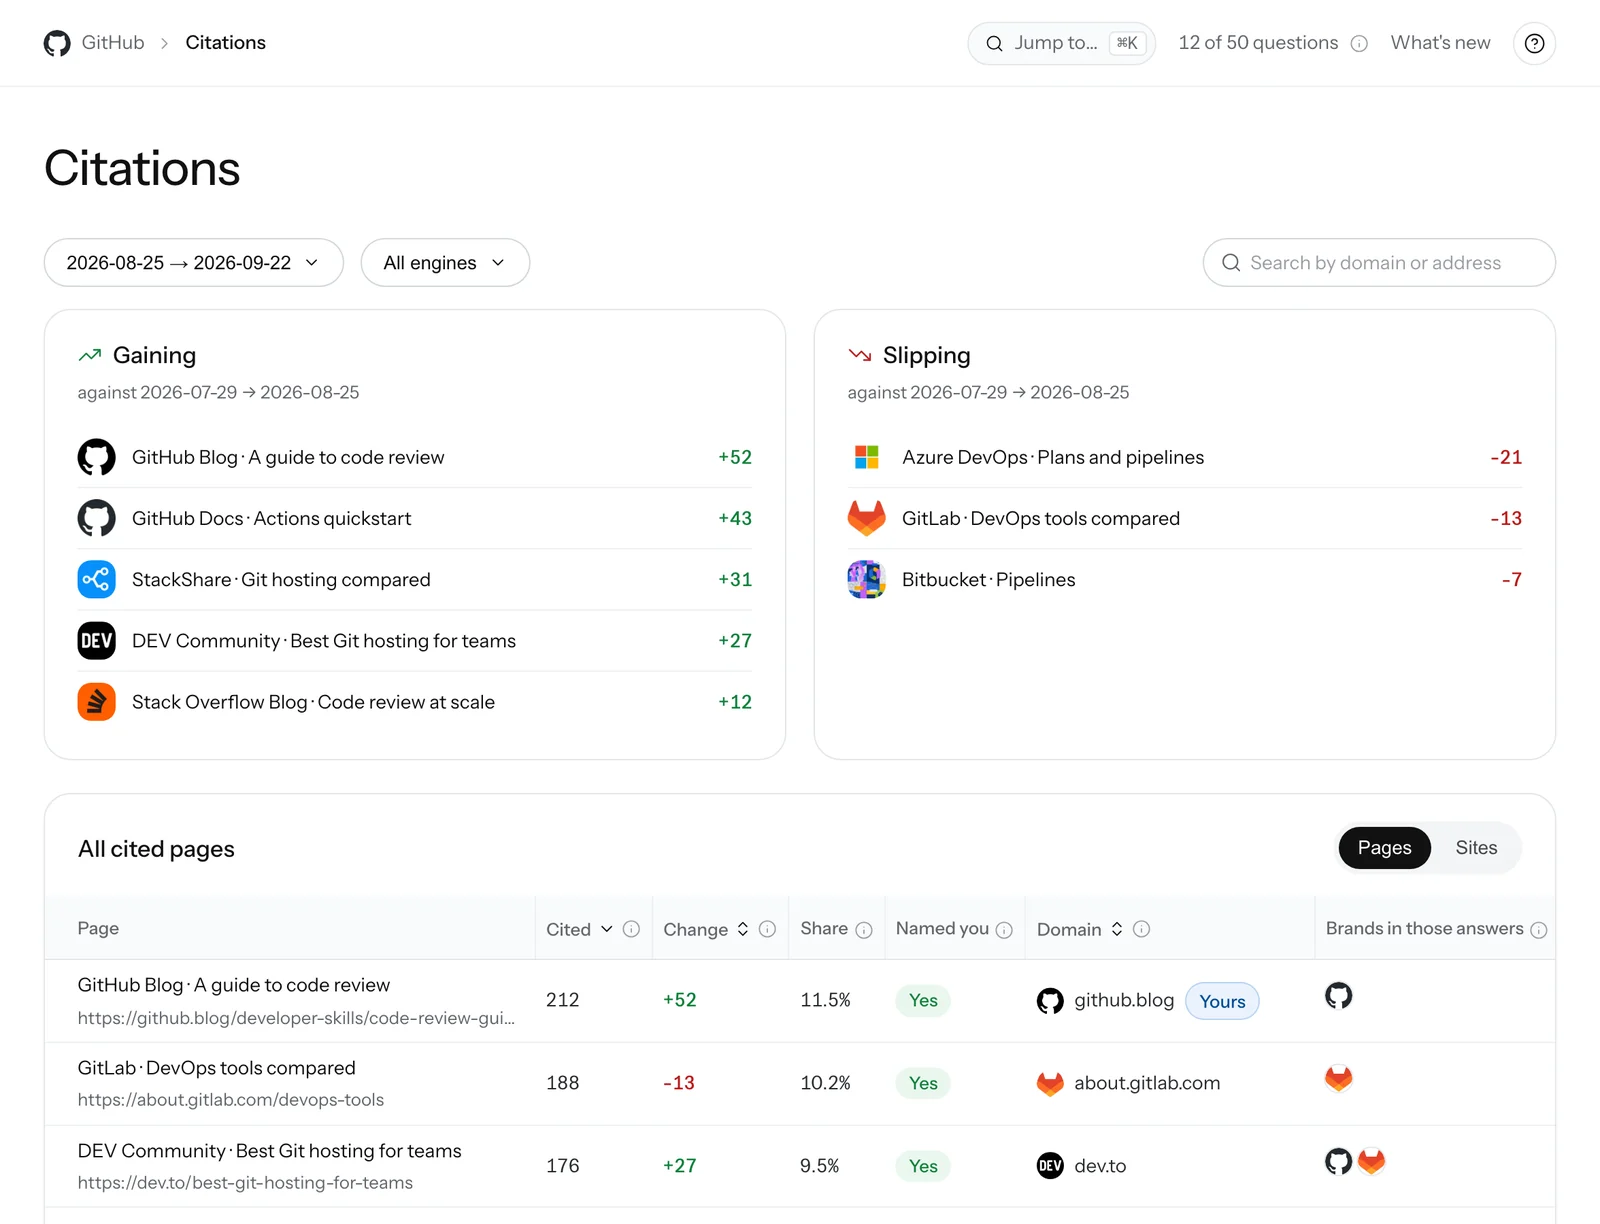Click the info icon next to Named you

[x=1004, y=930]
